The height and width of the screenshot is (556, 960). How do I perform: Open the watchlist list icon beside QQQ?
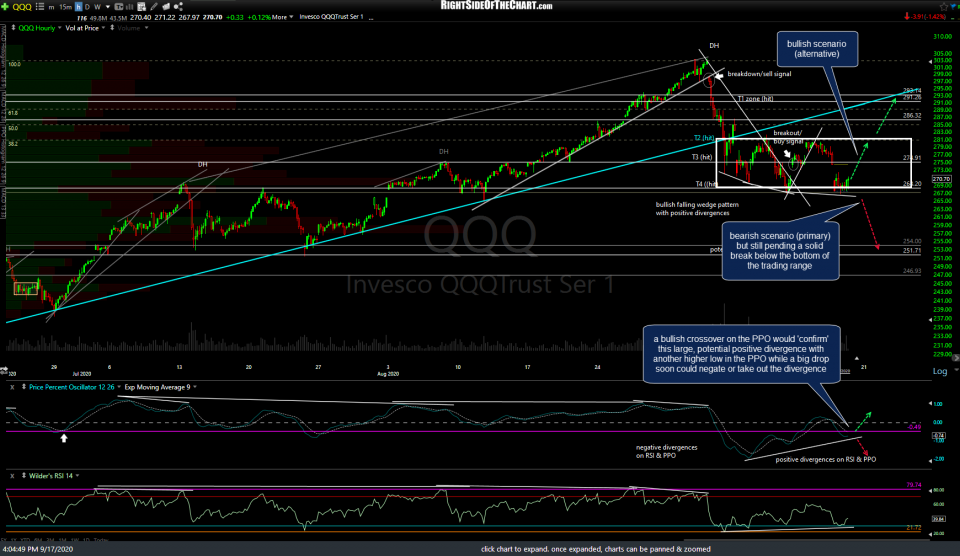(40, 7)
